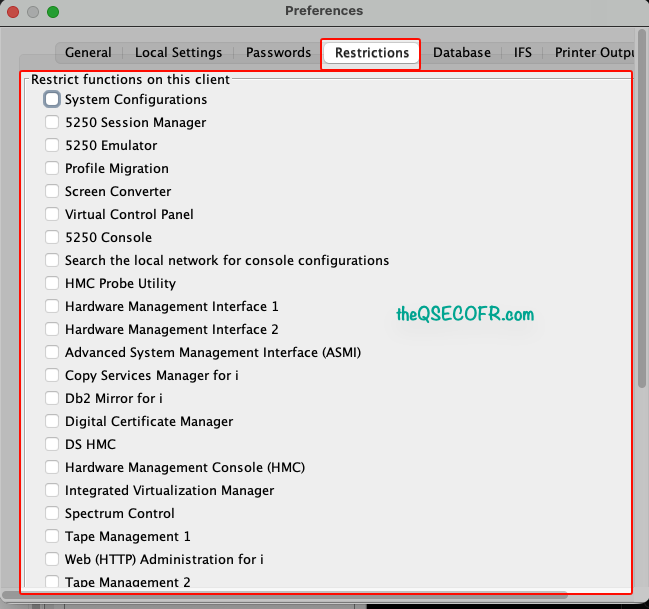Enable the System Configurations restriction checkbox
Screen dimensions: 649x609
pos(52,99)
